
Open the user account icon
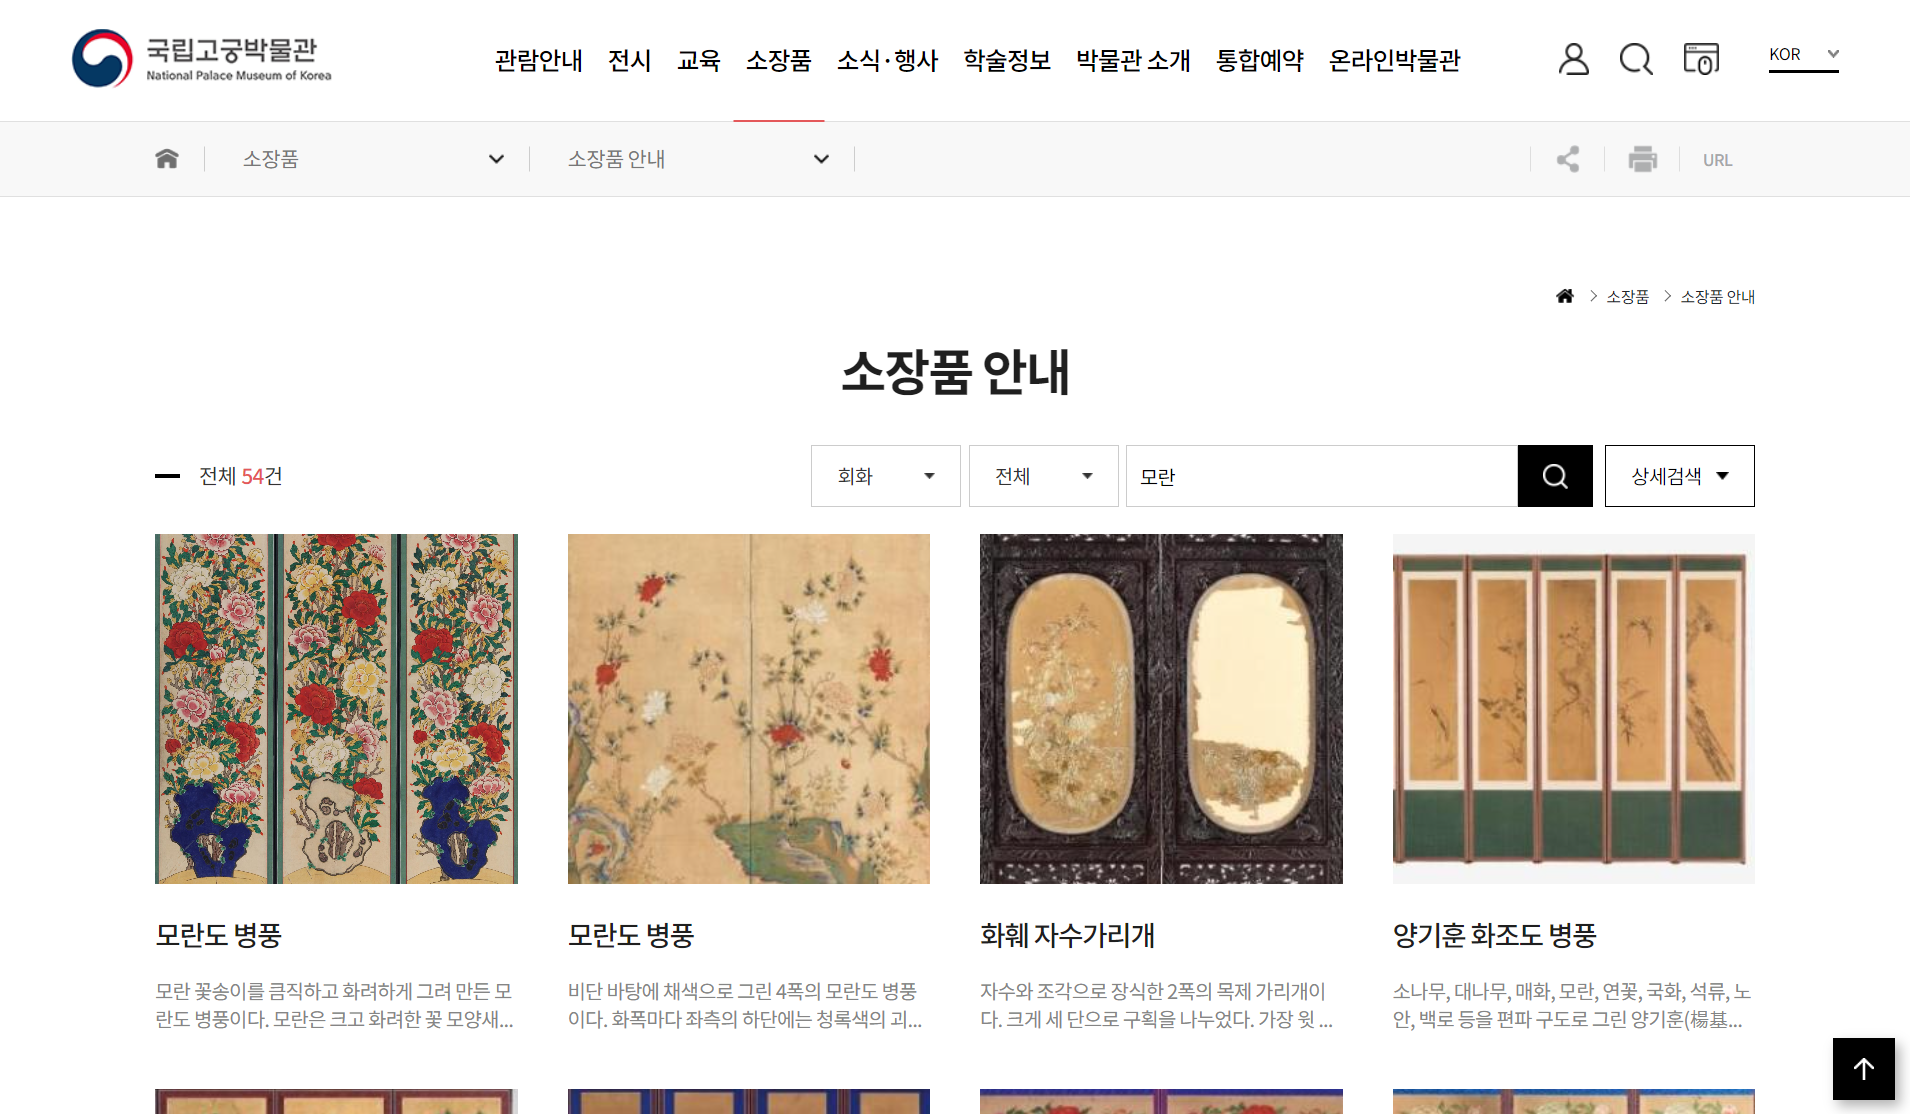click(1573, 59)
